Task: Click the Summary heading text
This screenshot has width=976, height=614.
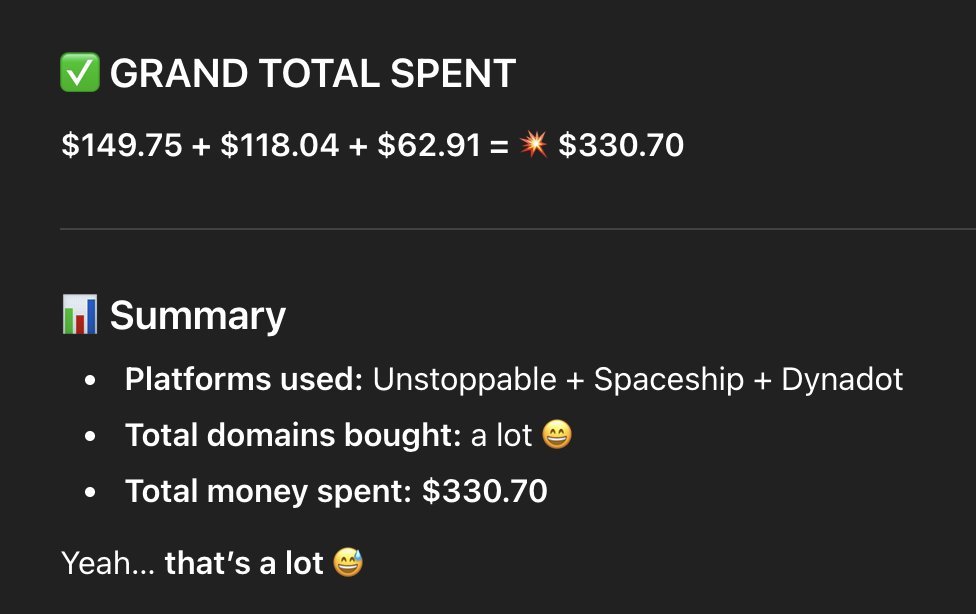Action: pos(197,316)
